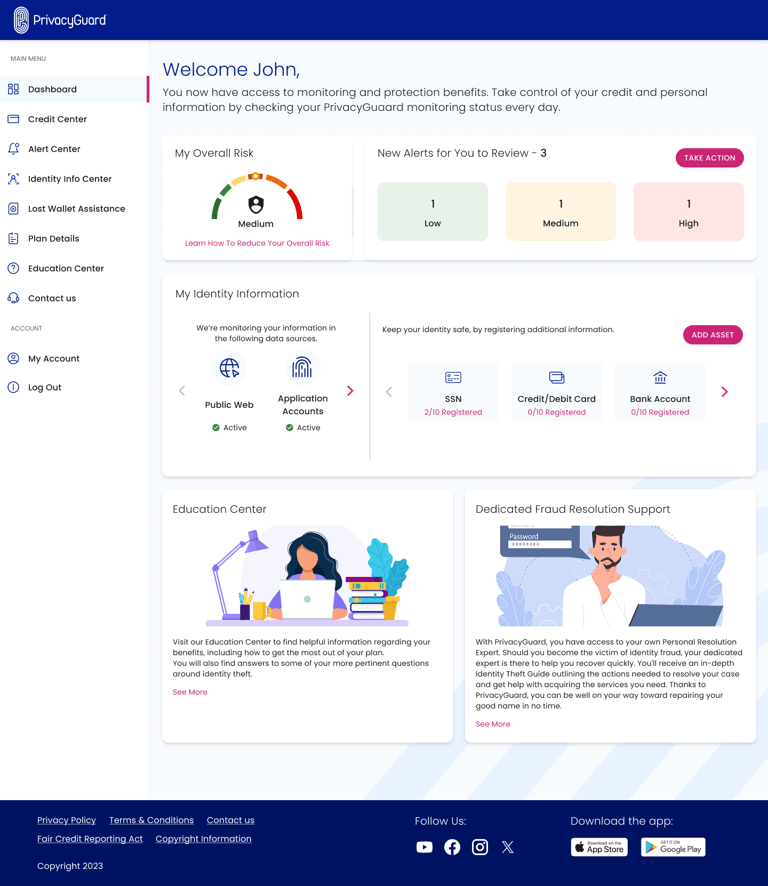
Task: Open Terms & Conditions footer link
Action: click(151, 820)
